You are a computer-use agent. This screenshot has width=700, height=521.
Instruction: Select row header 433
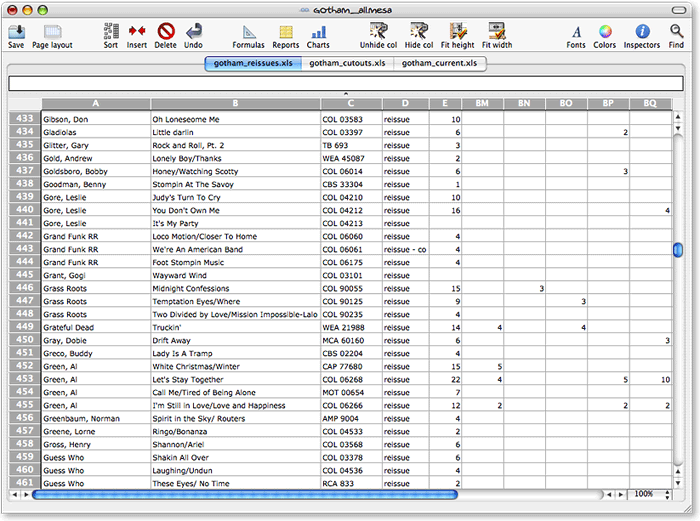(25, 119)
